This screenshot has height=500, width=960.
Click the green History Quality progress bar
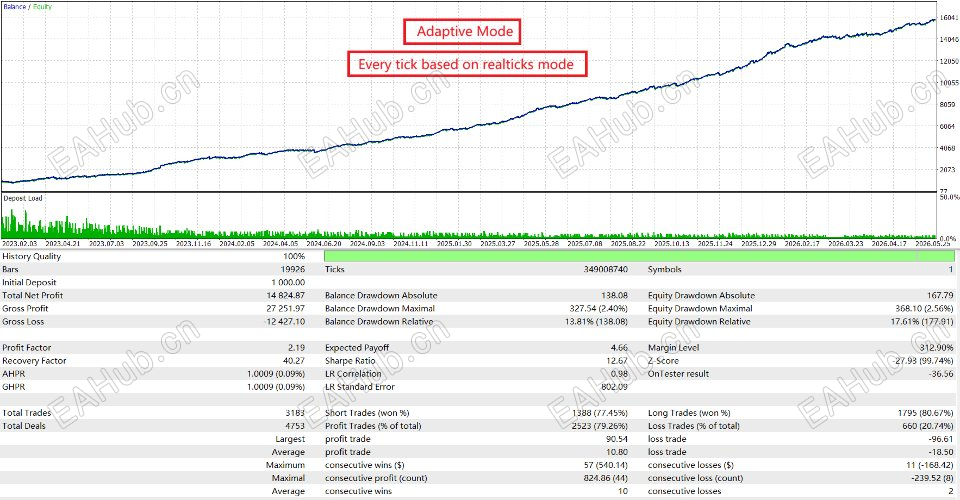[x=639, y=256]
